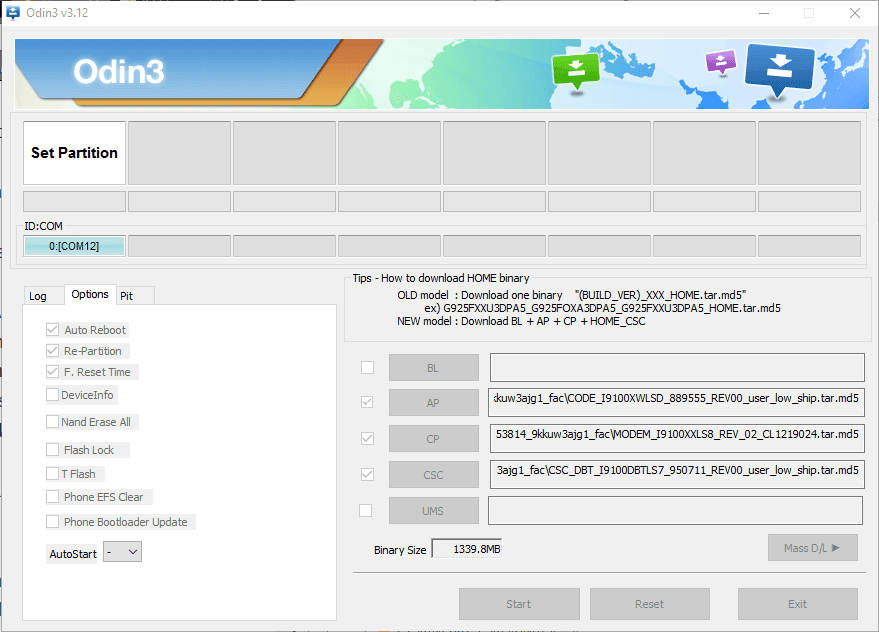Click the green download marker icon in banner
Viewport: 879px width, 632px height.
576,72
